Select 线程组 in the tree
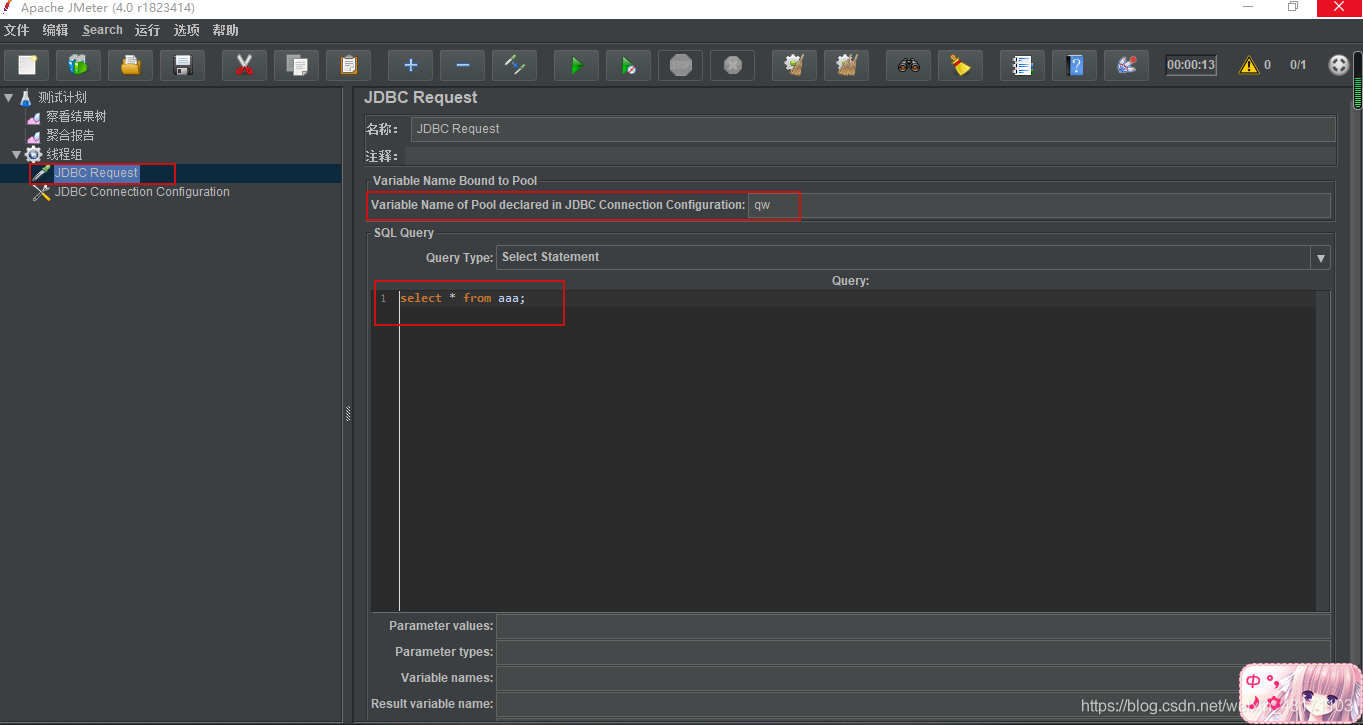 point(64,154)
